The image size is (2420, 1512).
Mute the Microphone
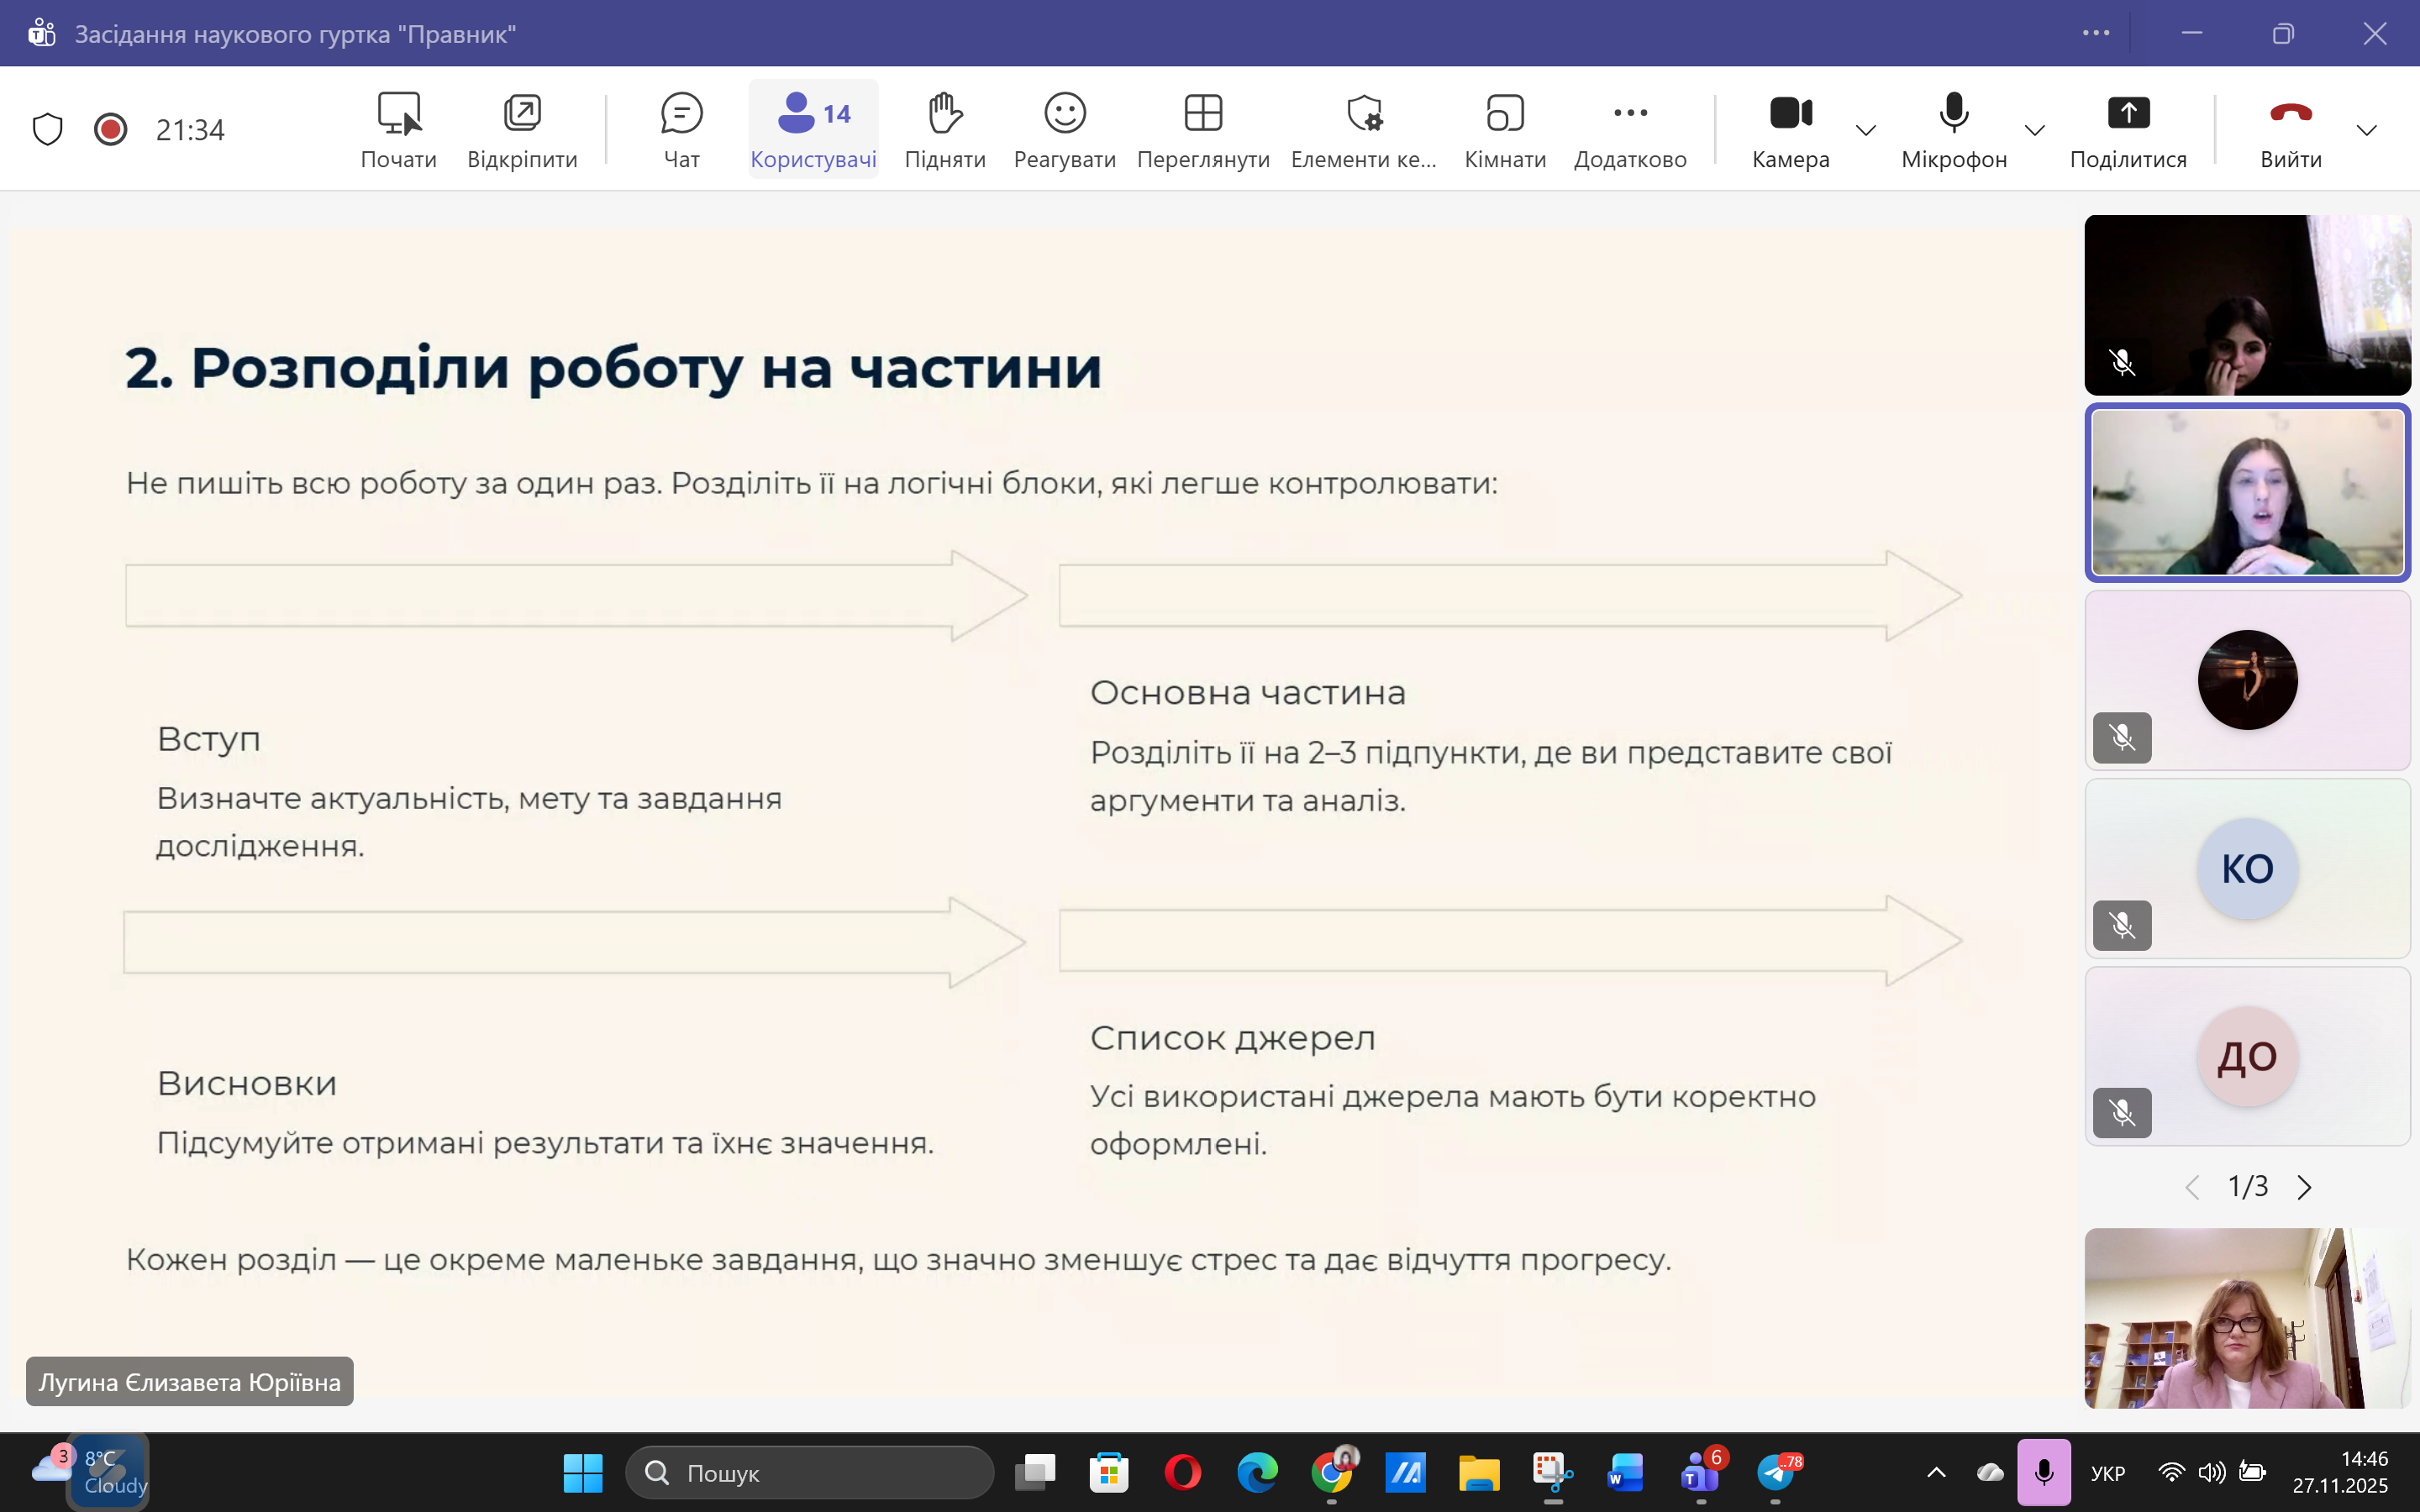[x=1953, y=129]
